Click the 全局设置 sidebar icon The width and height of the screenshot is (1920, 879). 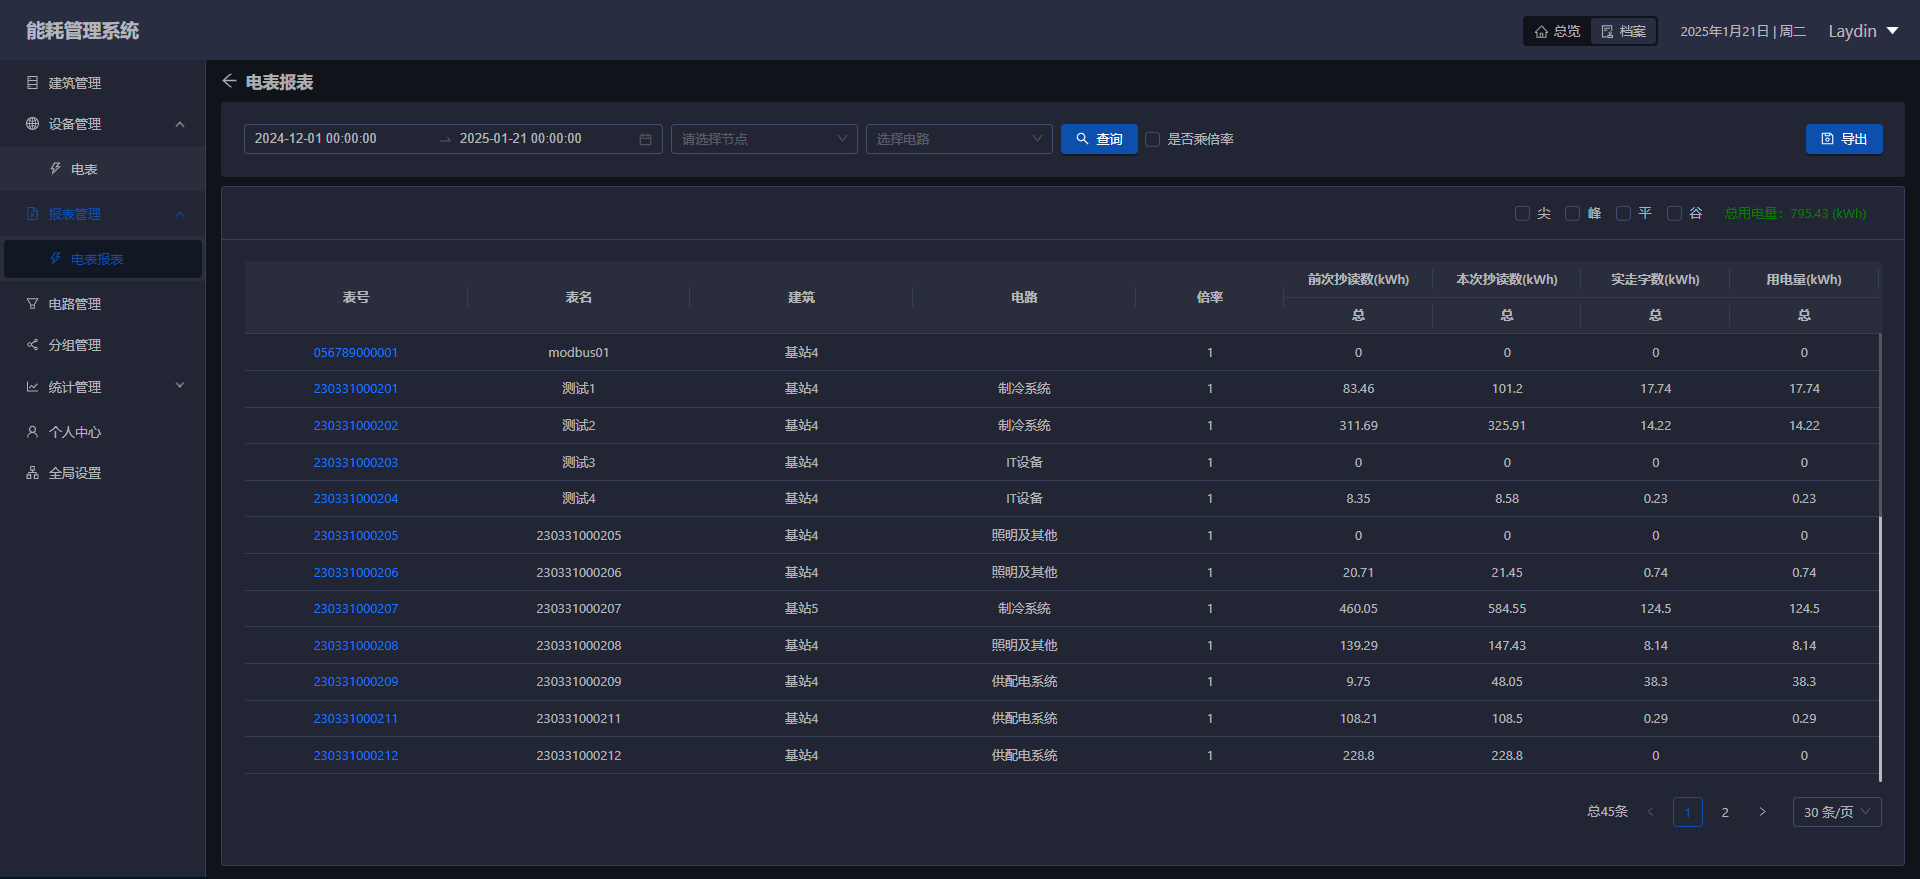[32, 473]
